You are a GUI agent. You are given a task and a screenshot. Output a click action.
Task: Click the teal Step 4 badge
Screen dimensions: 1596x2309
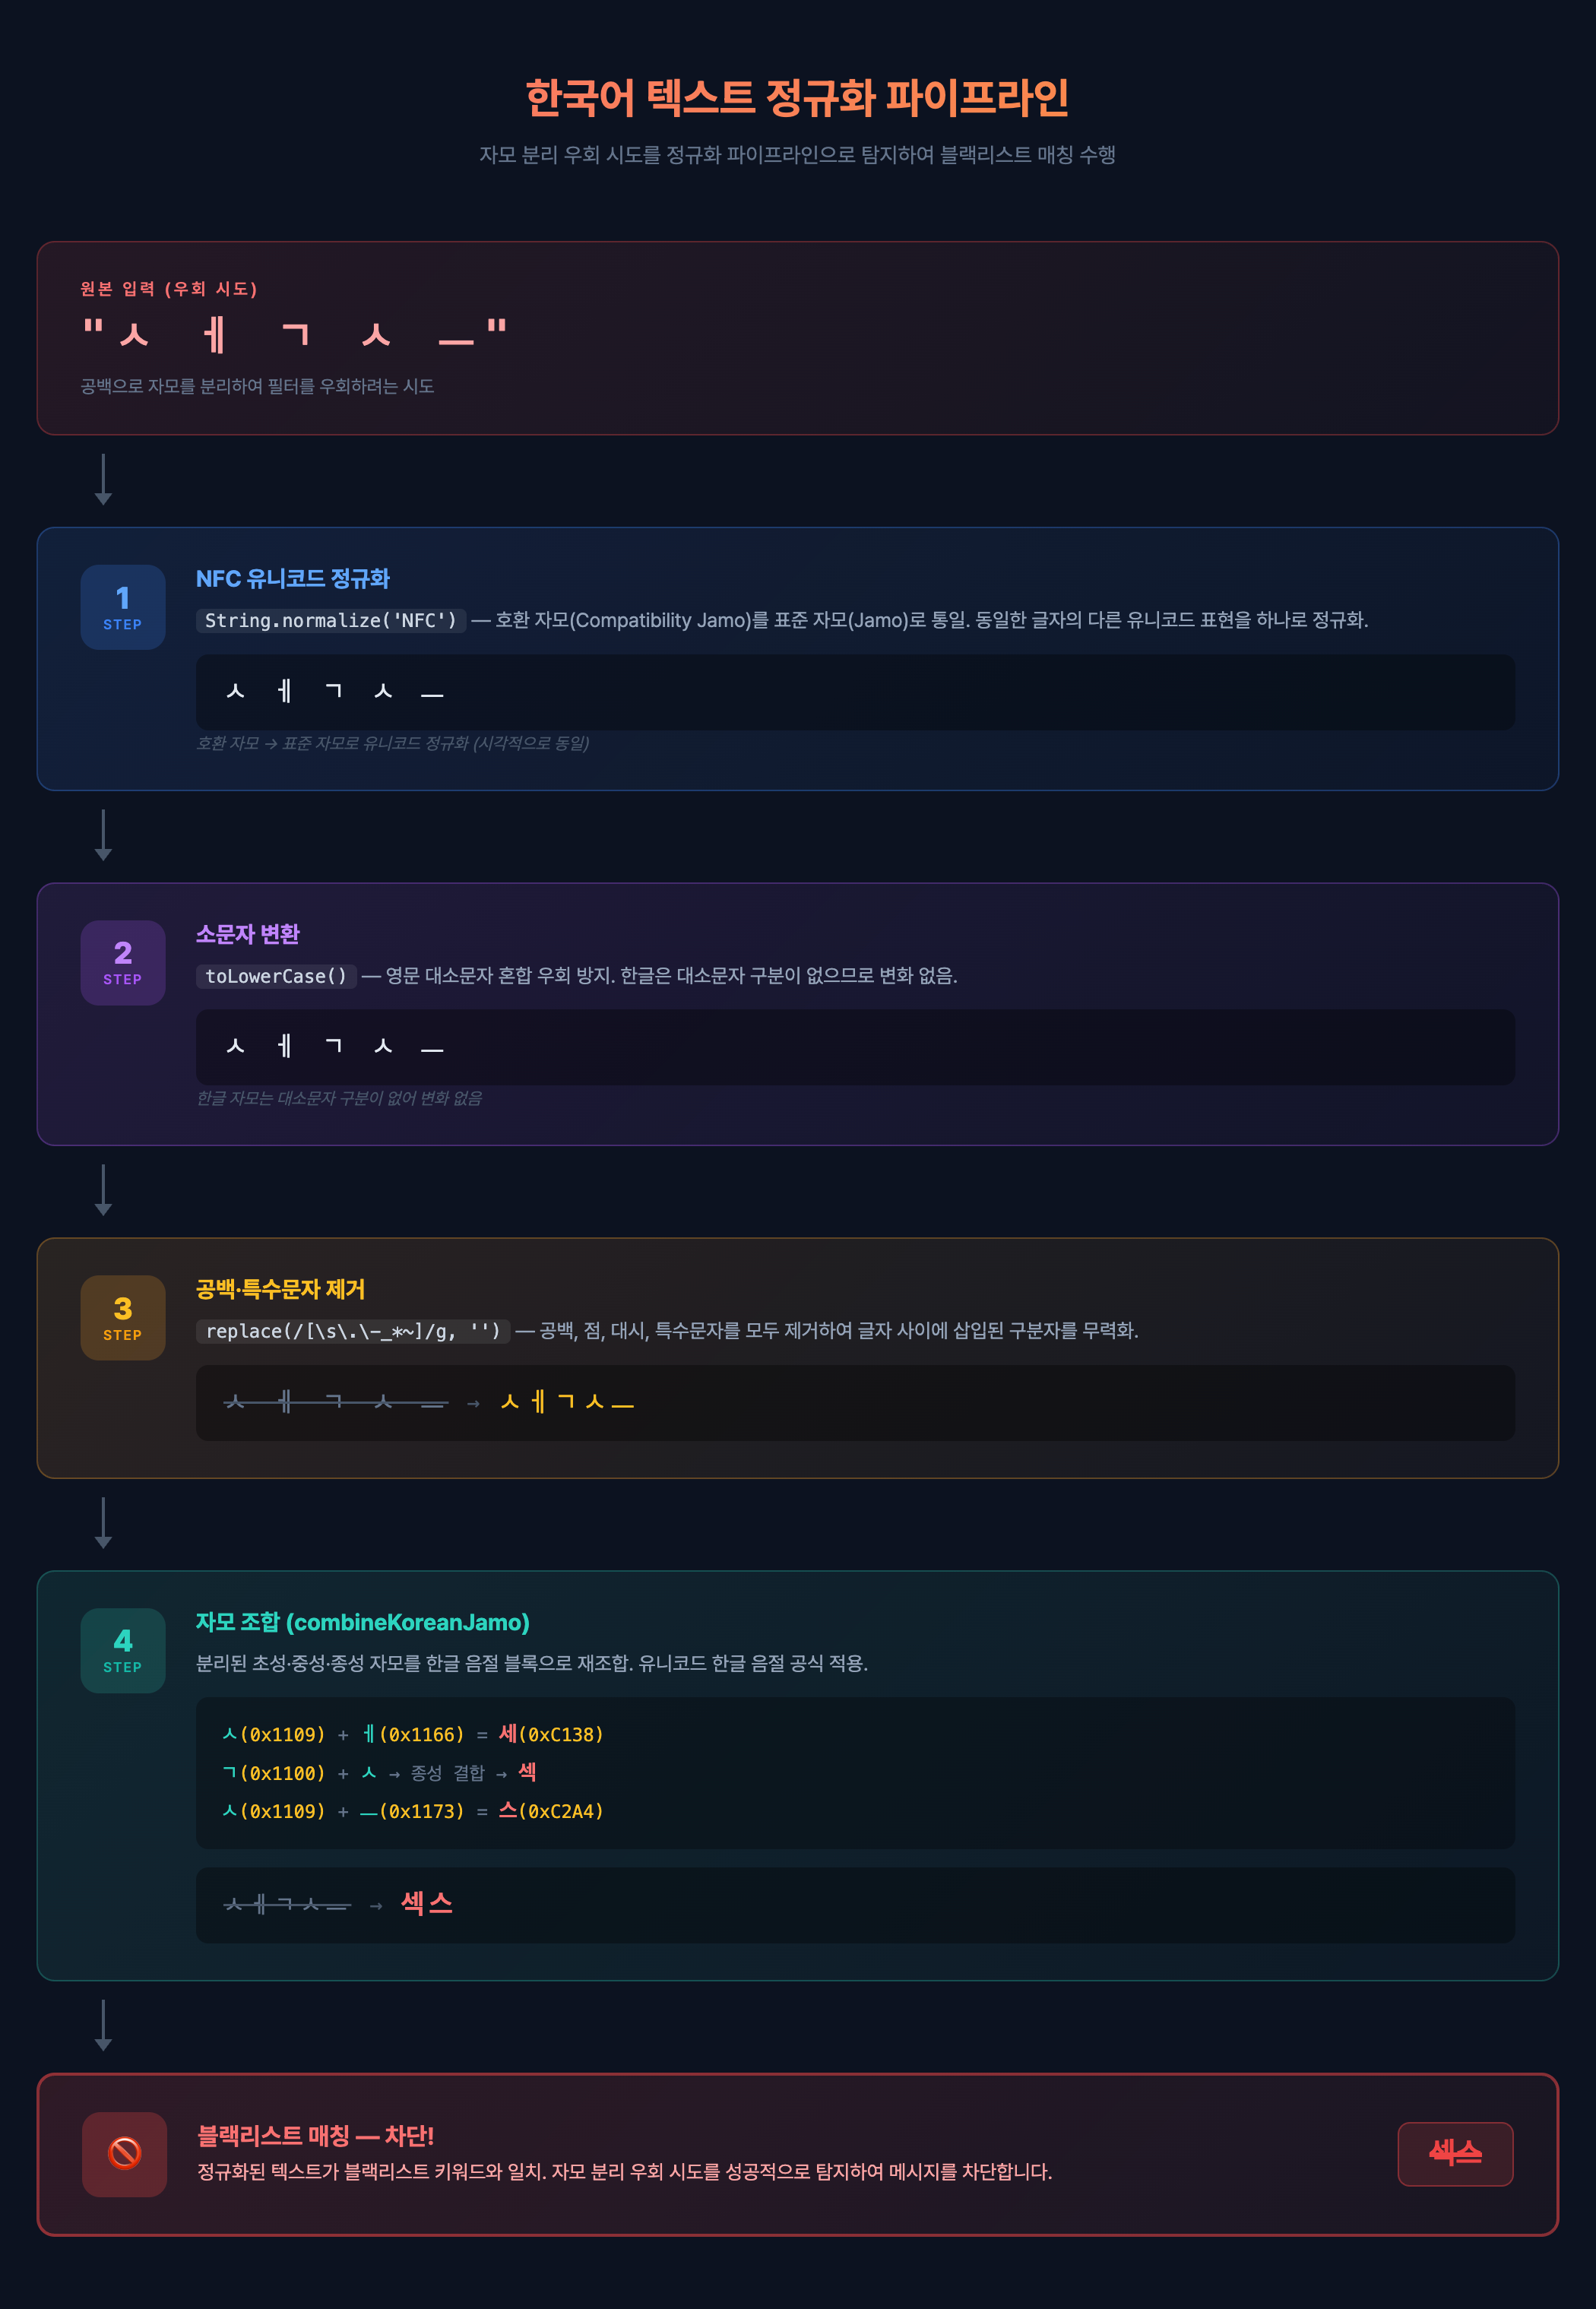[123, 1650]
